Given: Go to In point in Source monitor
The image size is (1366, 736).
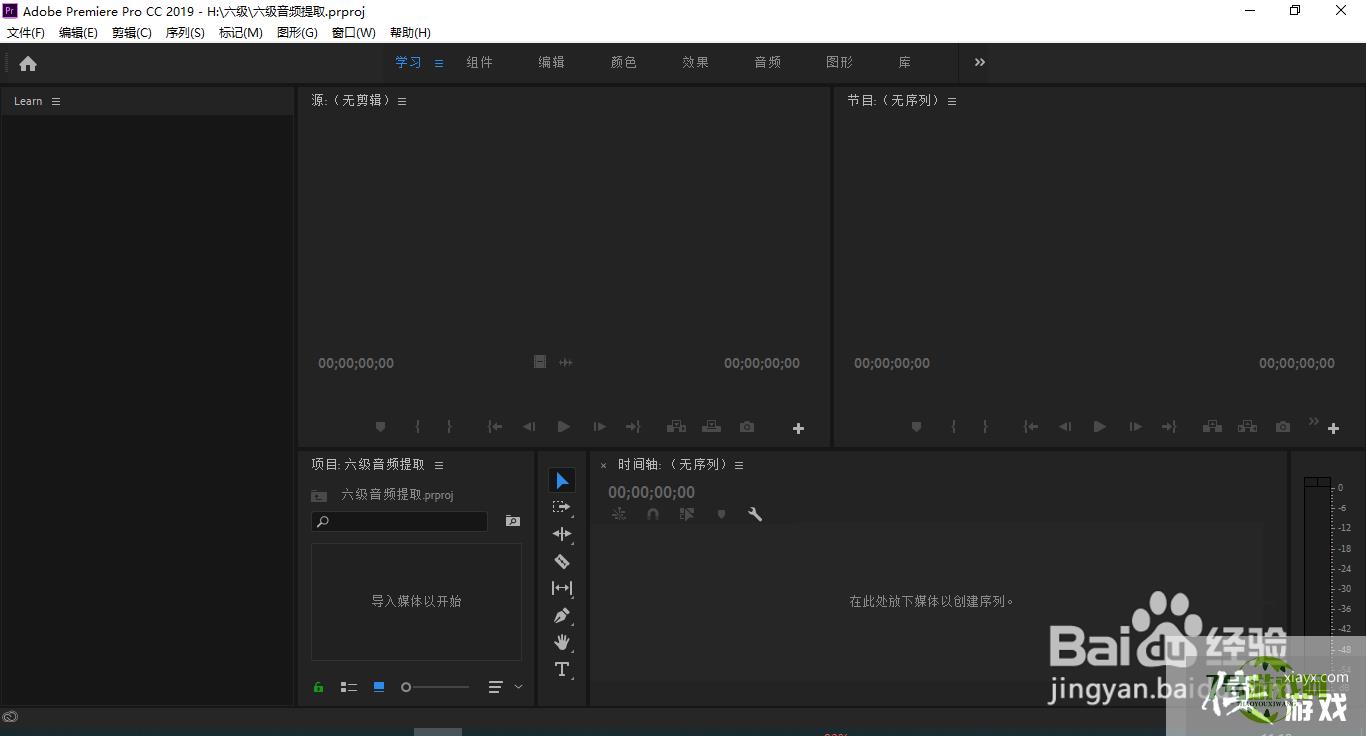Looking at the screenshot, I should coord(495,427).
